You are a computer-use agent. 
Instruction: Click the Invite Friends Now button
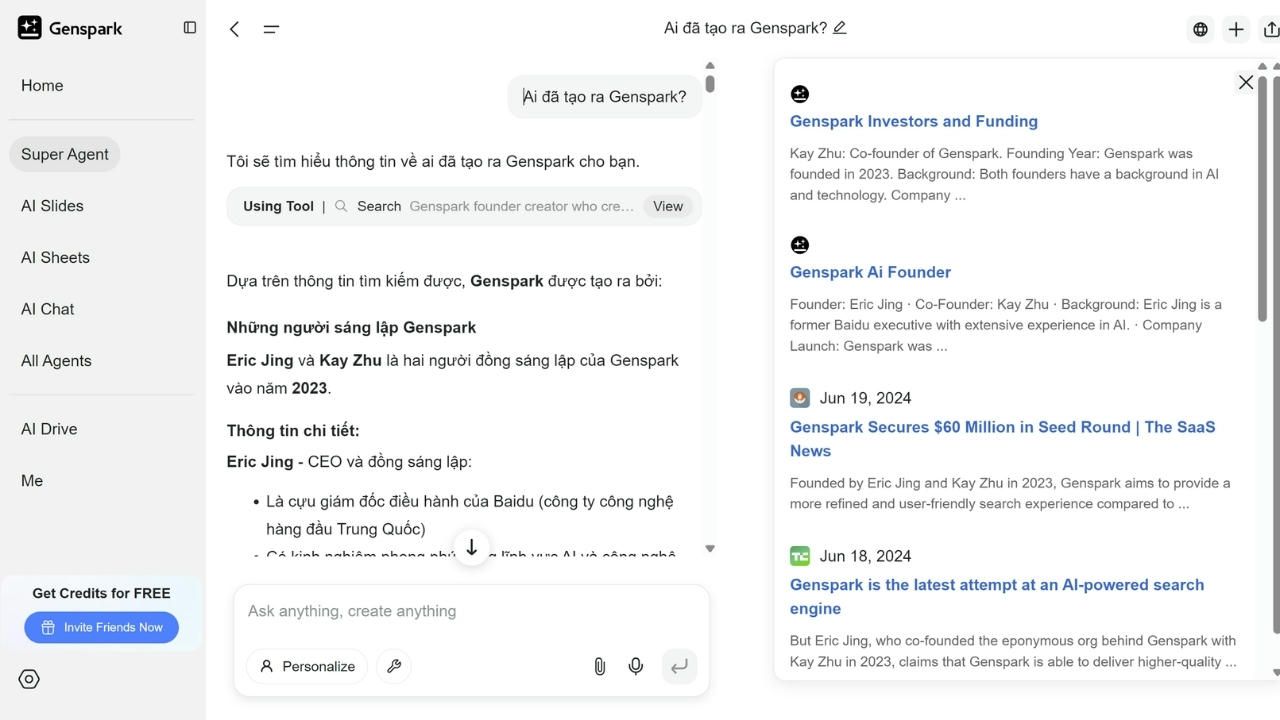(102, 627)
